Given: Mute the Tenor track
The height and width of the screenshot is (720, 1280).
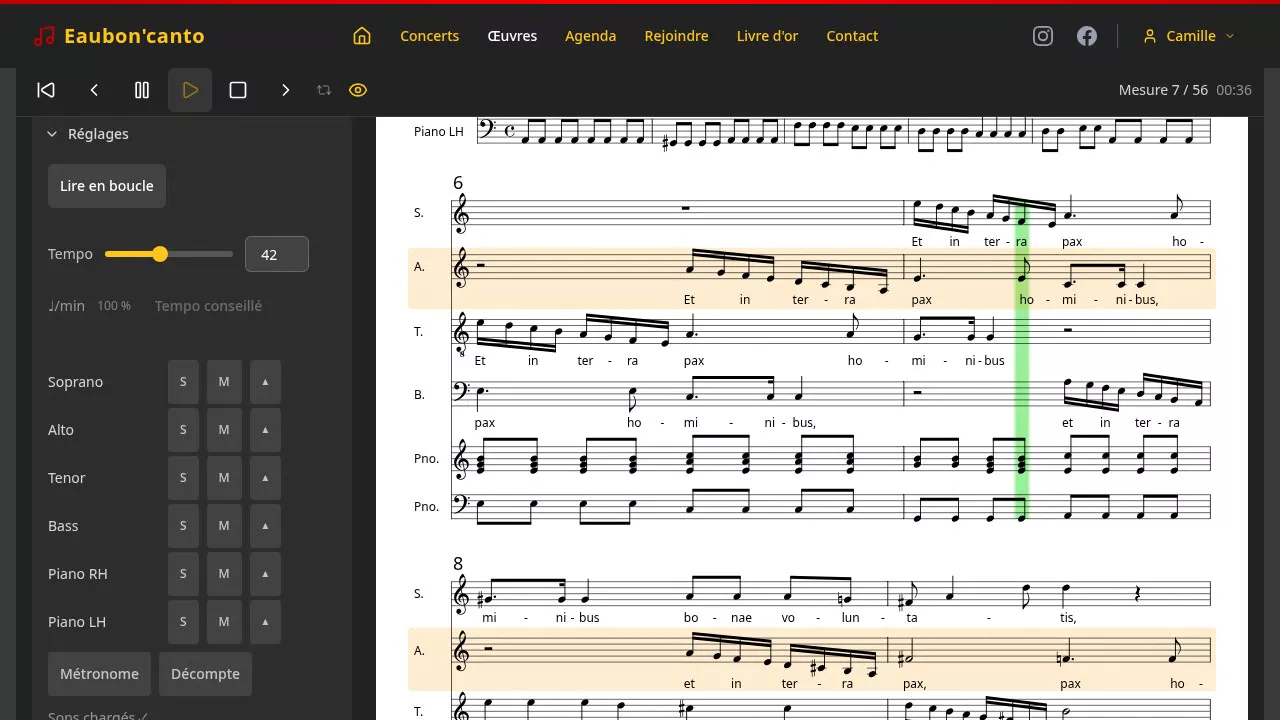Looking at the screenshot, I should click(x=224, y=478).
